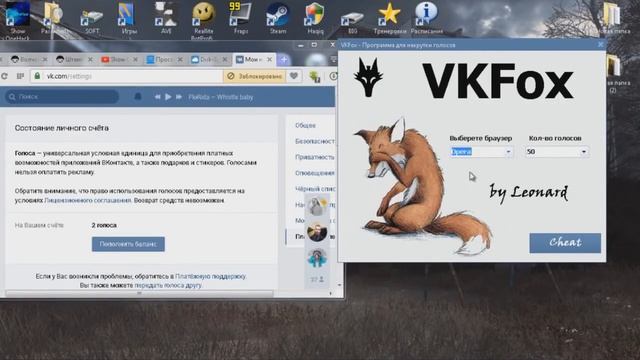
Task: Click the teal avatar in chat sidebar
Action: [x=317, y=258]
